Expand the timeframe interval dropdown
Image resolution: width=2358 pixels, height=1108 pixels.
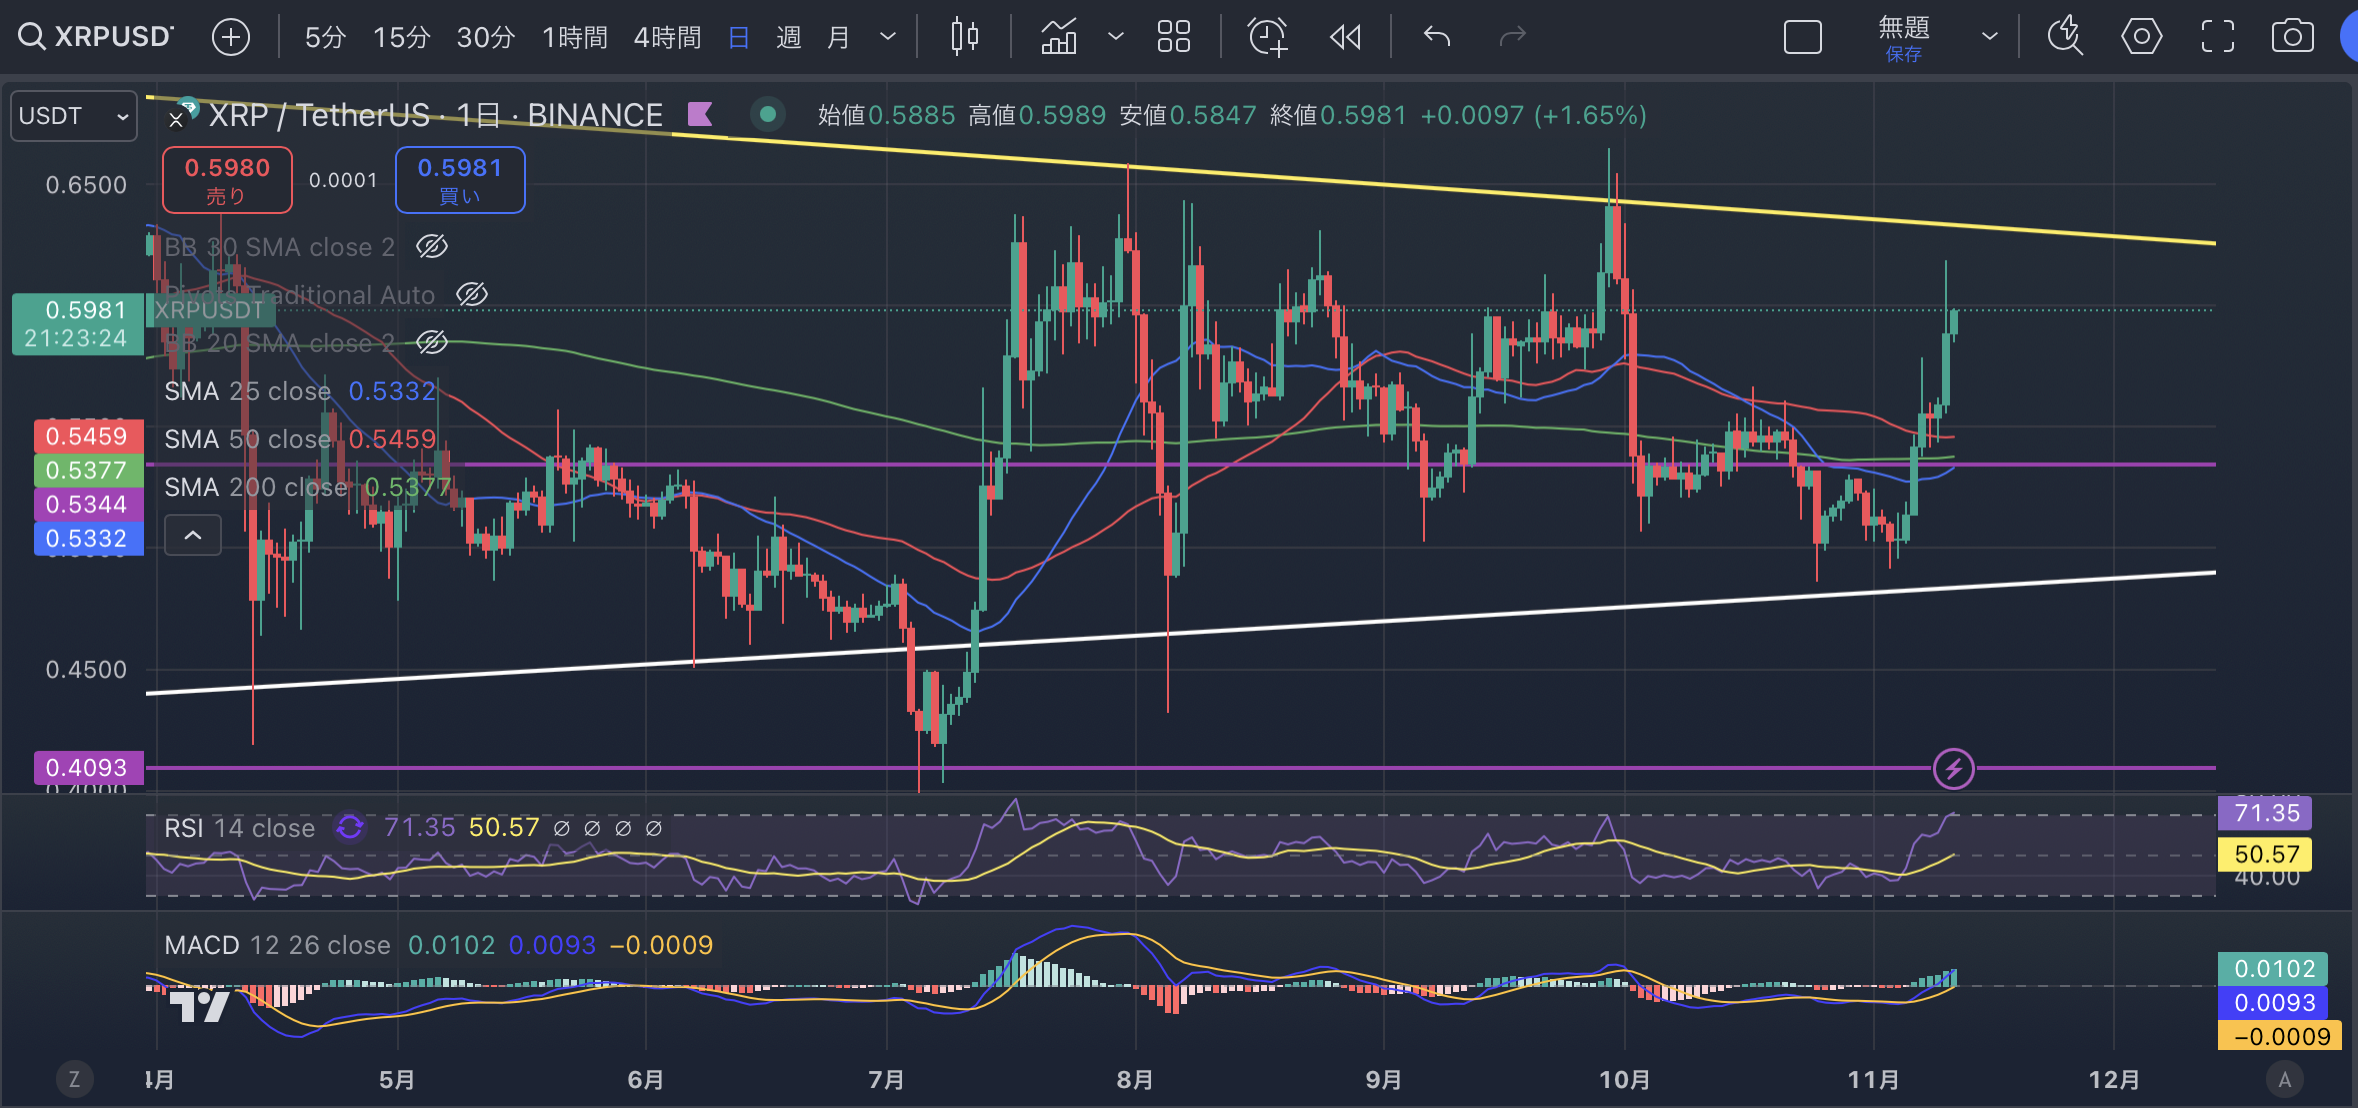coord(887,37)
